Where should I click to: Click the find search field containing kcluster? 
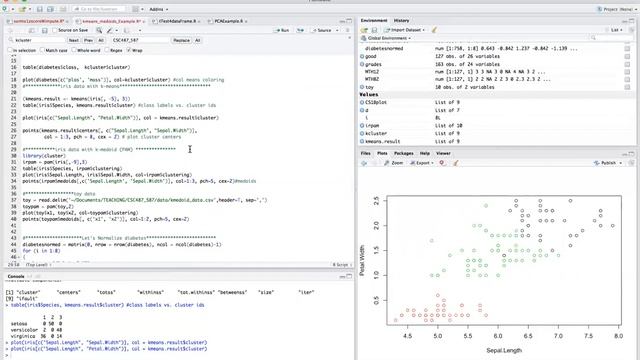[37, 40]
